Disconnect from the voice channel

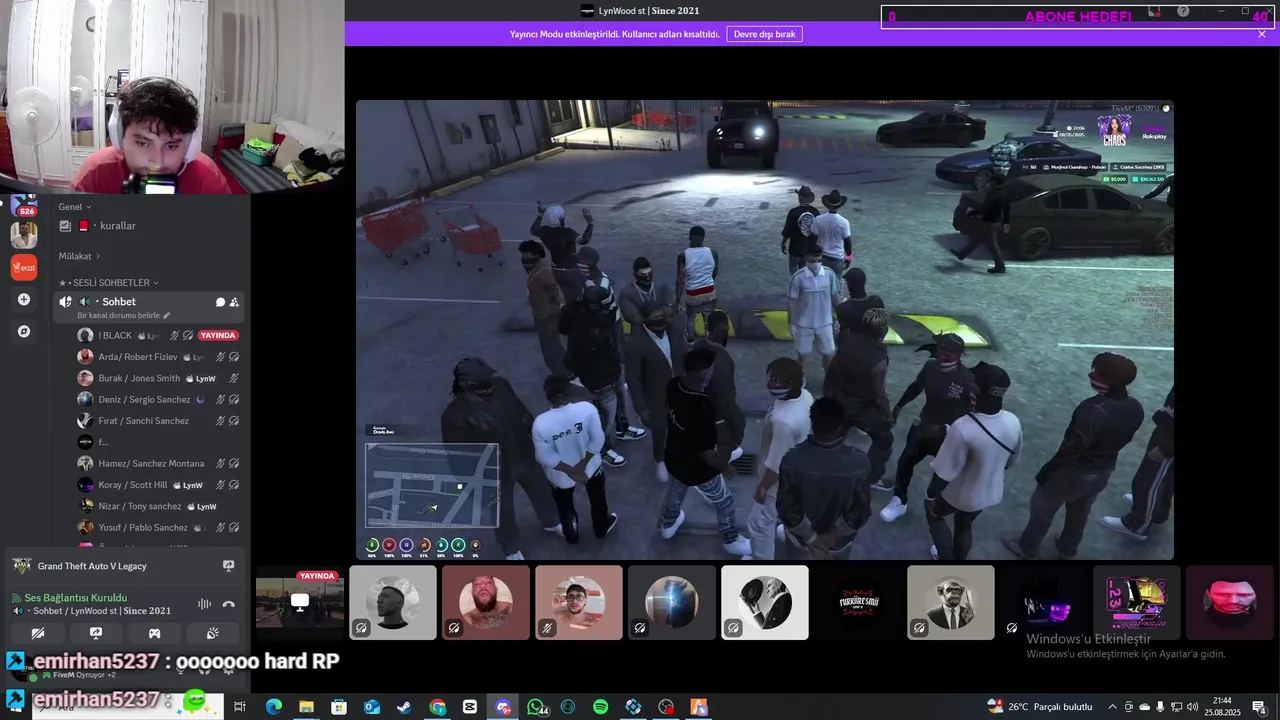point(229,604)
